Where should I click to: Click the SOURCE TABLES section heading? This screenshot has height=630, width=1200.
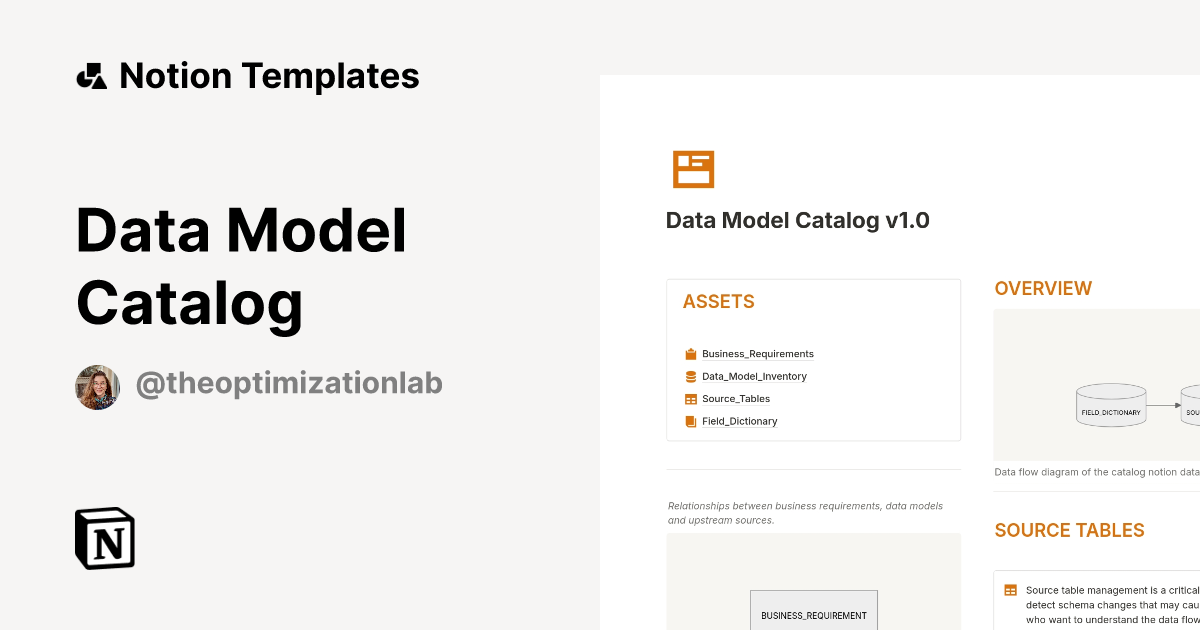point(1069,530)
